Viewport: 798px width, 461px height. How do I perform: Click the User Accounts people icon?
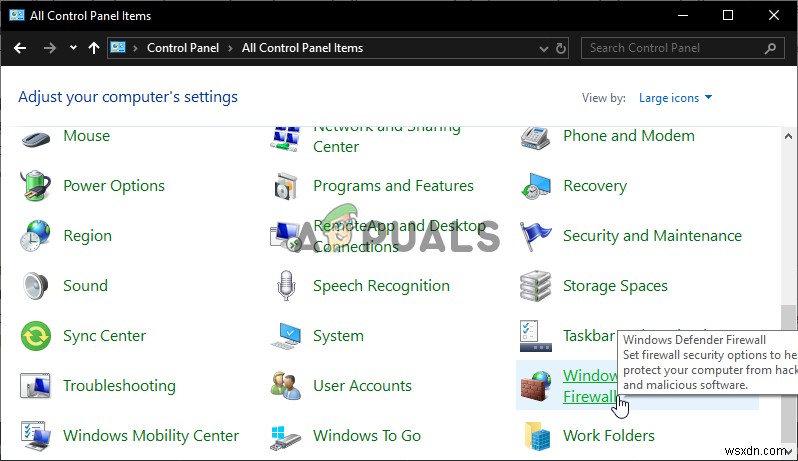pos(286,386)
